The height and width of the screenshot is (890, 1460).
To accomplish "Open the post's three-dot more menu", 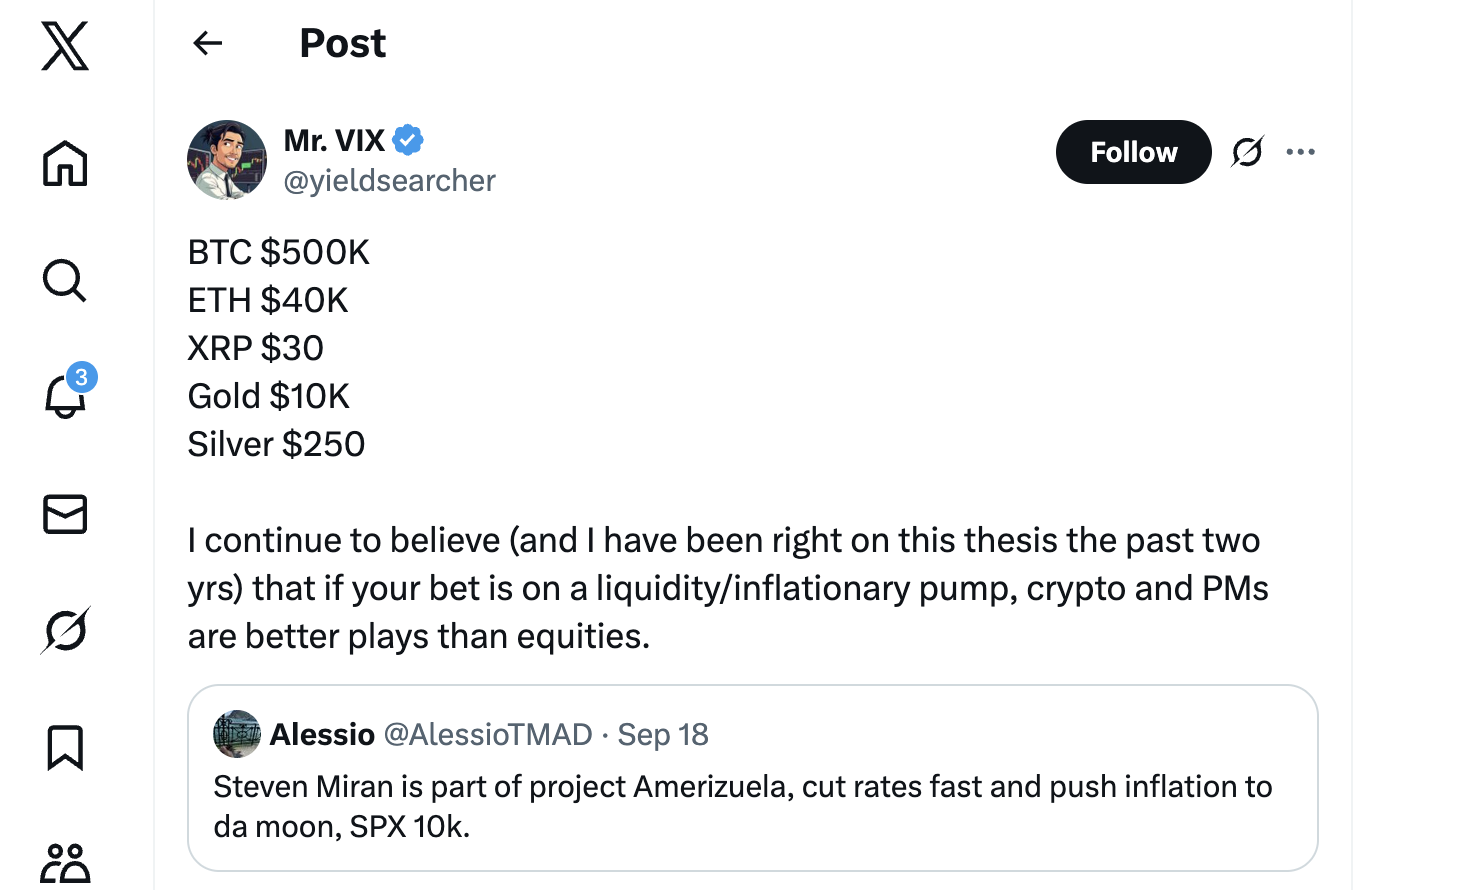I will (1300, 152).
